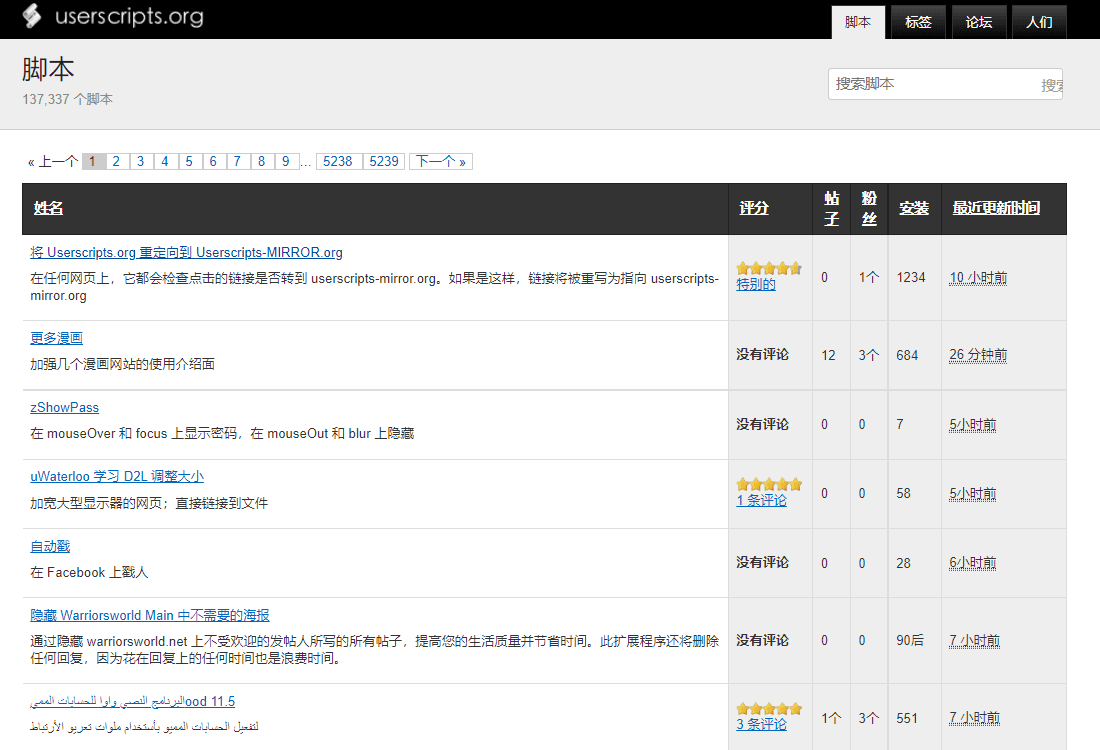Click the userscripts.org logo icon
The image size is (1100, 750).
click(33, 16)
